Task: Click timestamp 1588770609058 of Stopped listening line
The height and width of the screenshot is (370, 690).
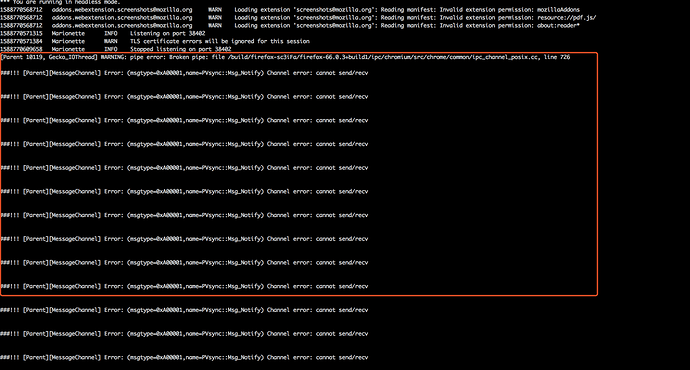Action: [21, 49]
